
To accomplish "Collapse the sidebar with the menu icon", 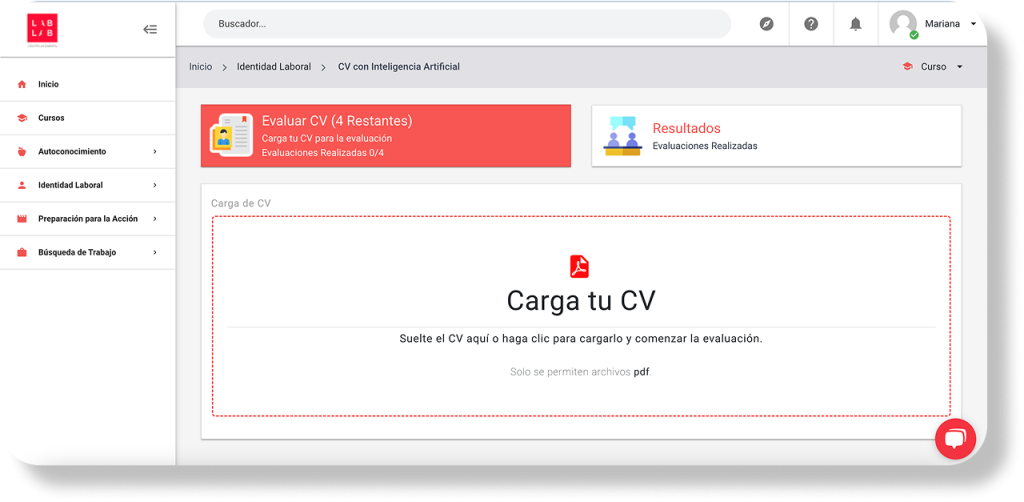I will (x=150, y=29).
